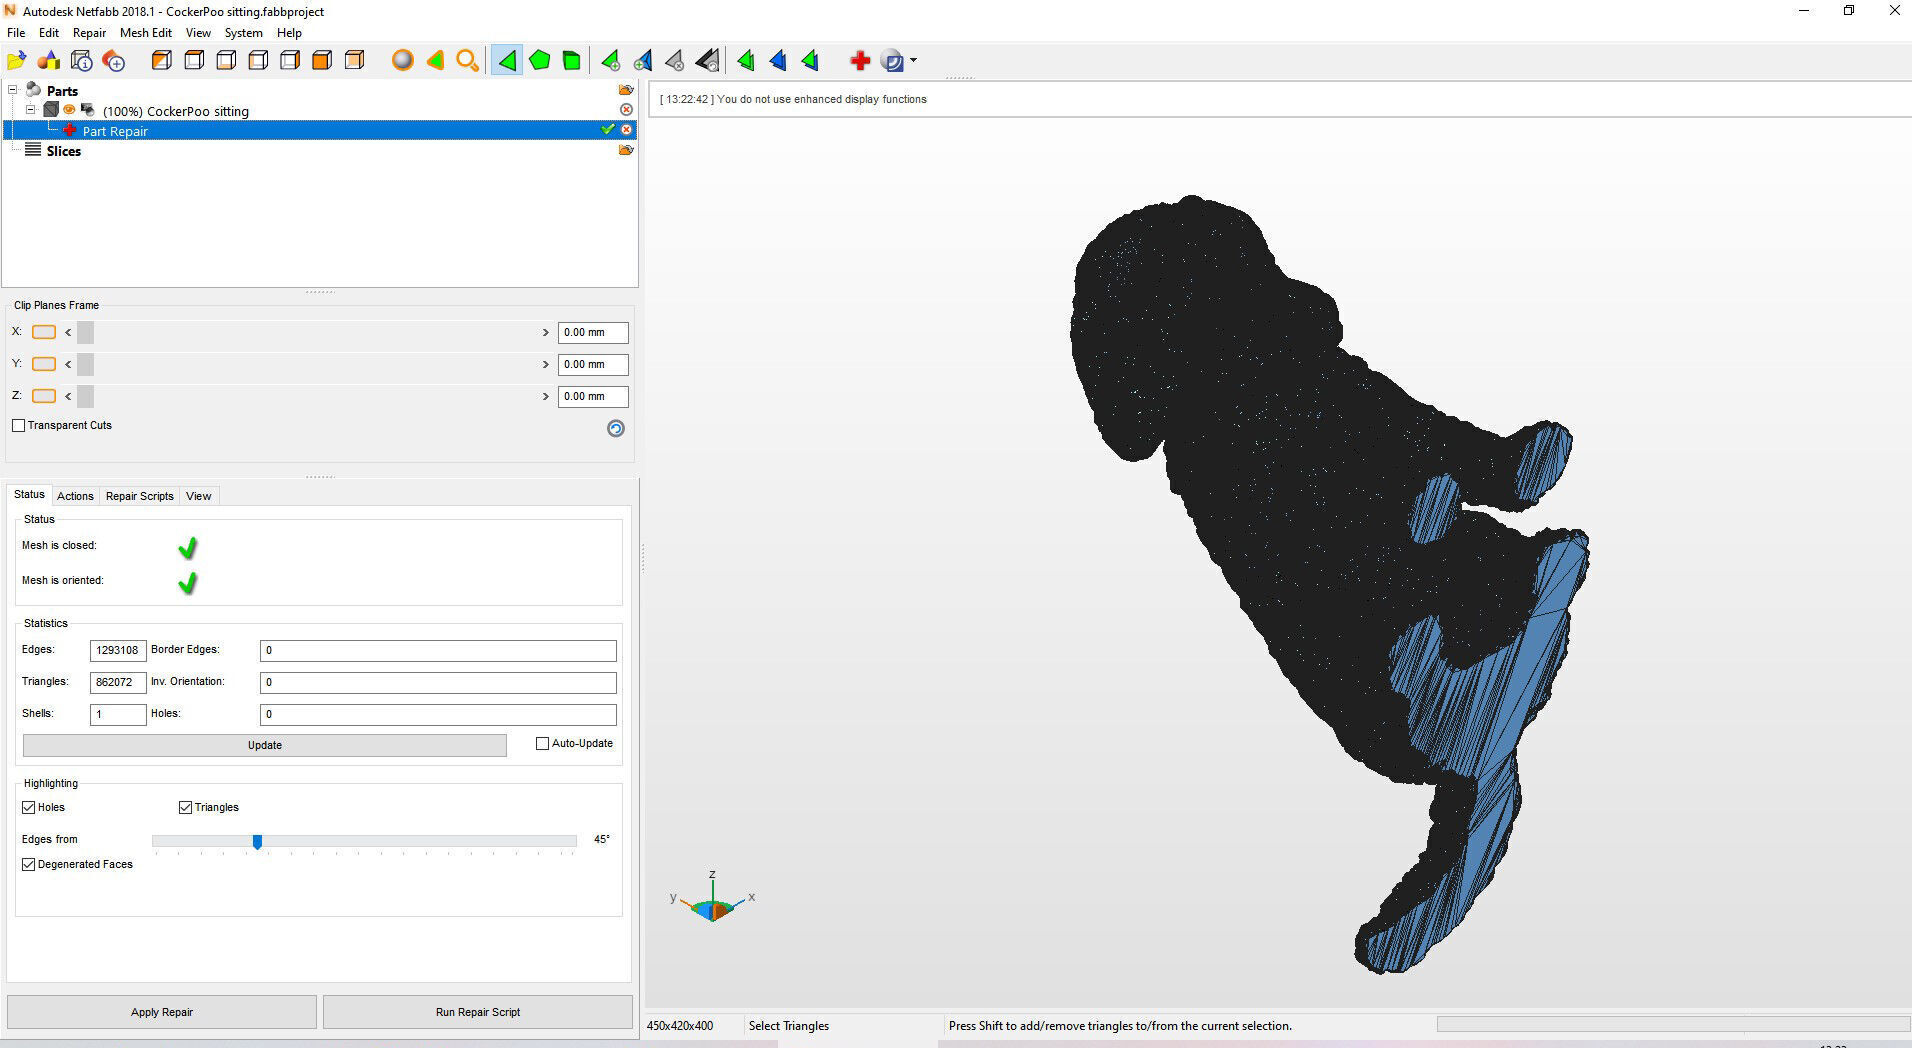Screen dimensions: 1912x1048
Task: Click the Run Repair Script button
Action: pyautogui.click(x=478, y=1012)
